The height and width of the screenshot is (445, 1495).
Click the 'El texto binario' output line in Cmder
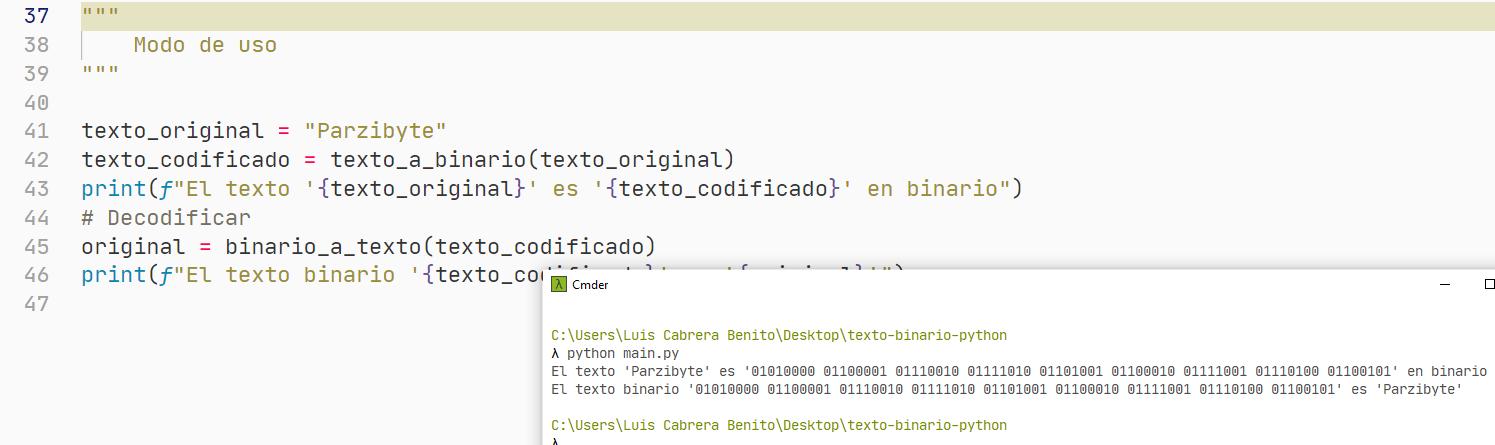pyautogui.click(x=1007, y=389)
